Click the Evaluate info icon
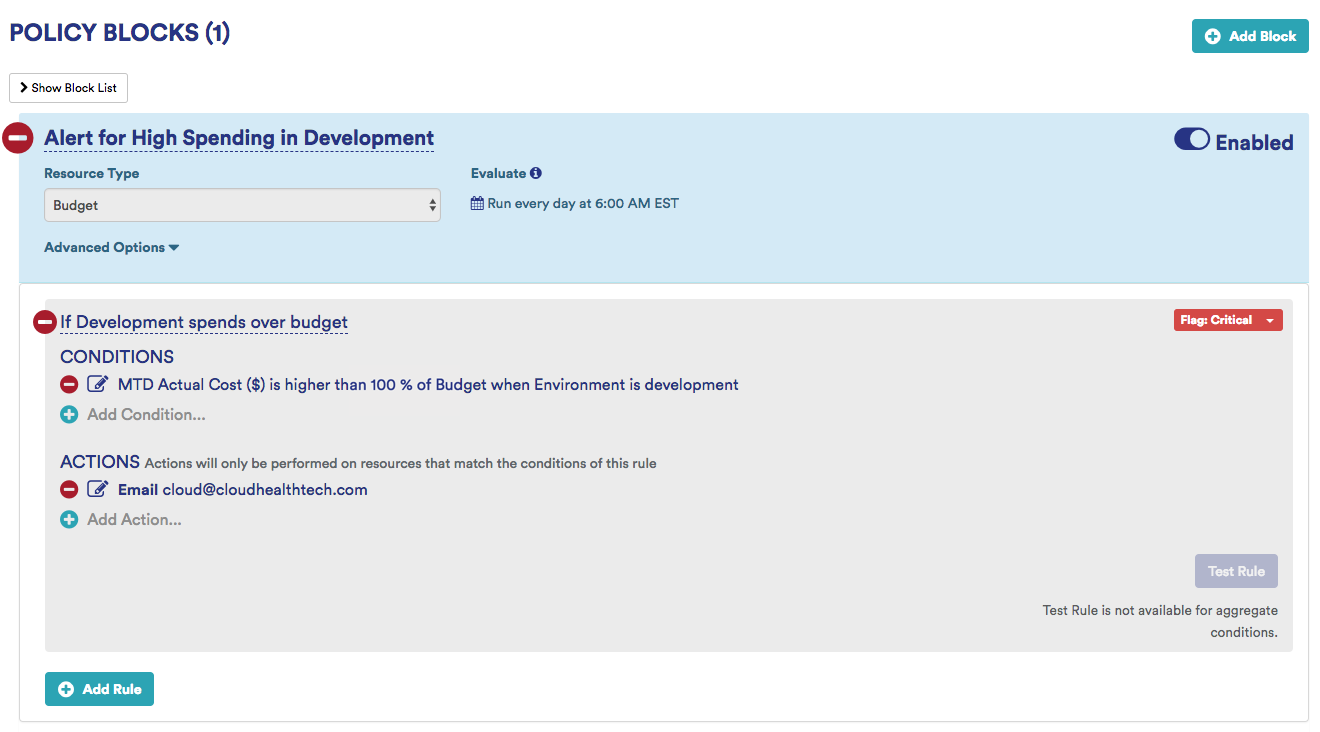This screenshot has height=732, width=1320. 536,173
